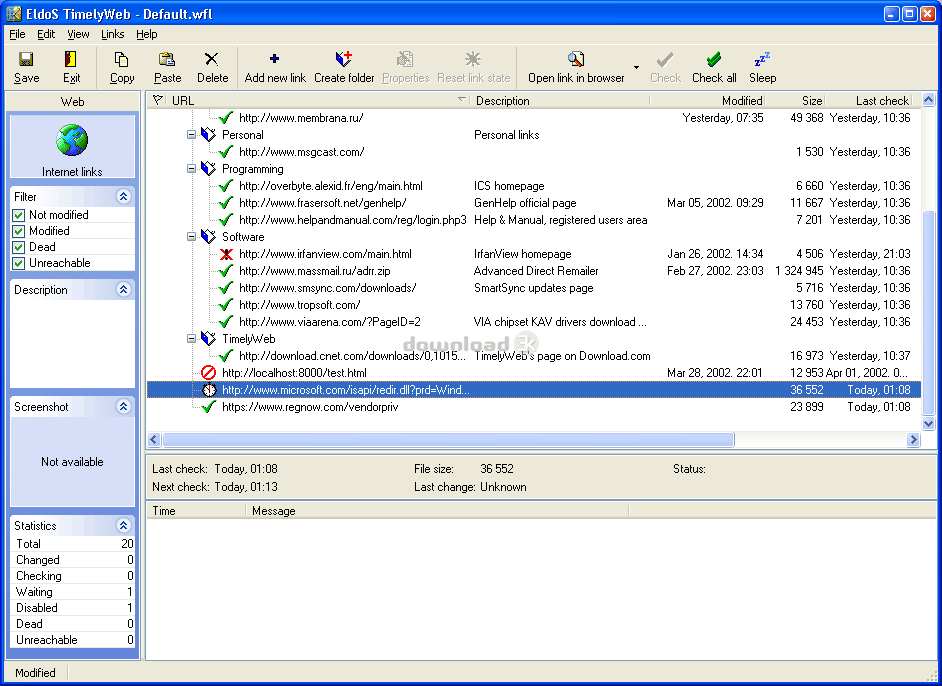Click the checkmark icon beside msgcast.com link
The height and width of the screenshot is (686, 942).
coord(226,152)
